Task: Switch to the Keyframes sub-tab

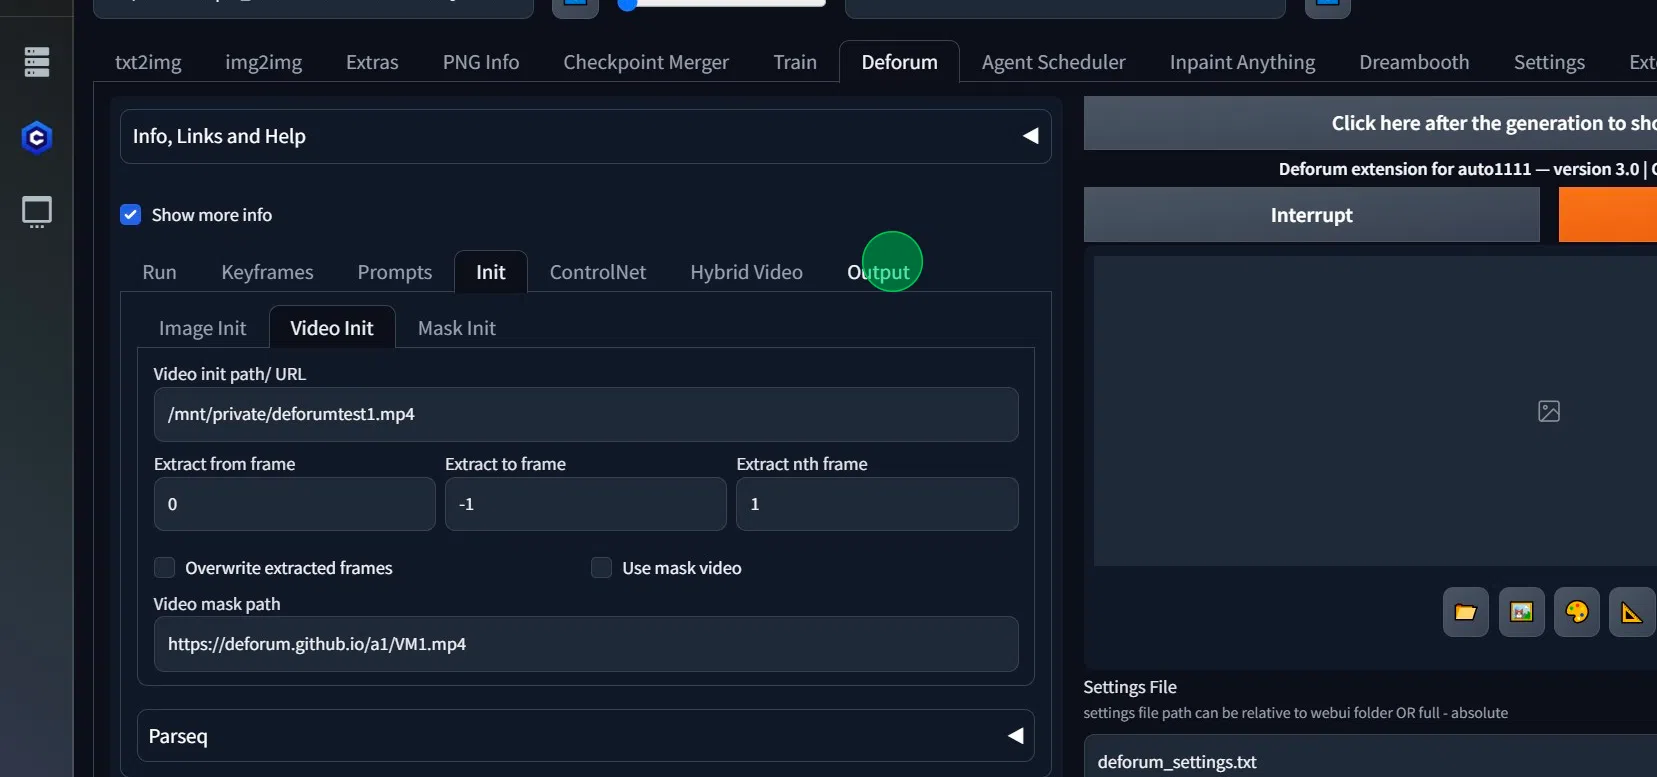Action: click(267, 272)
